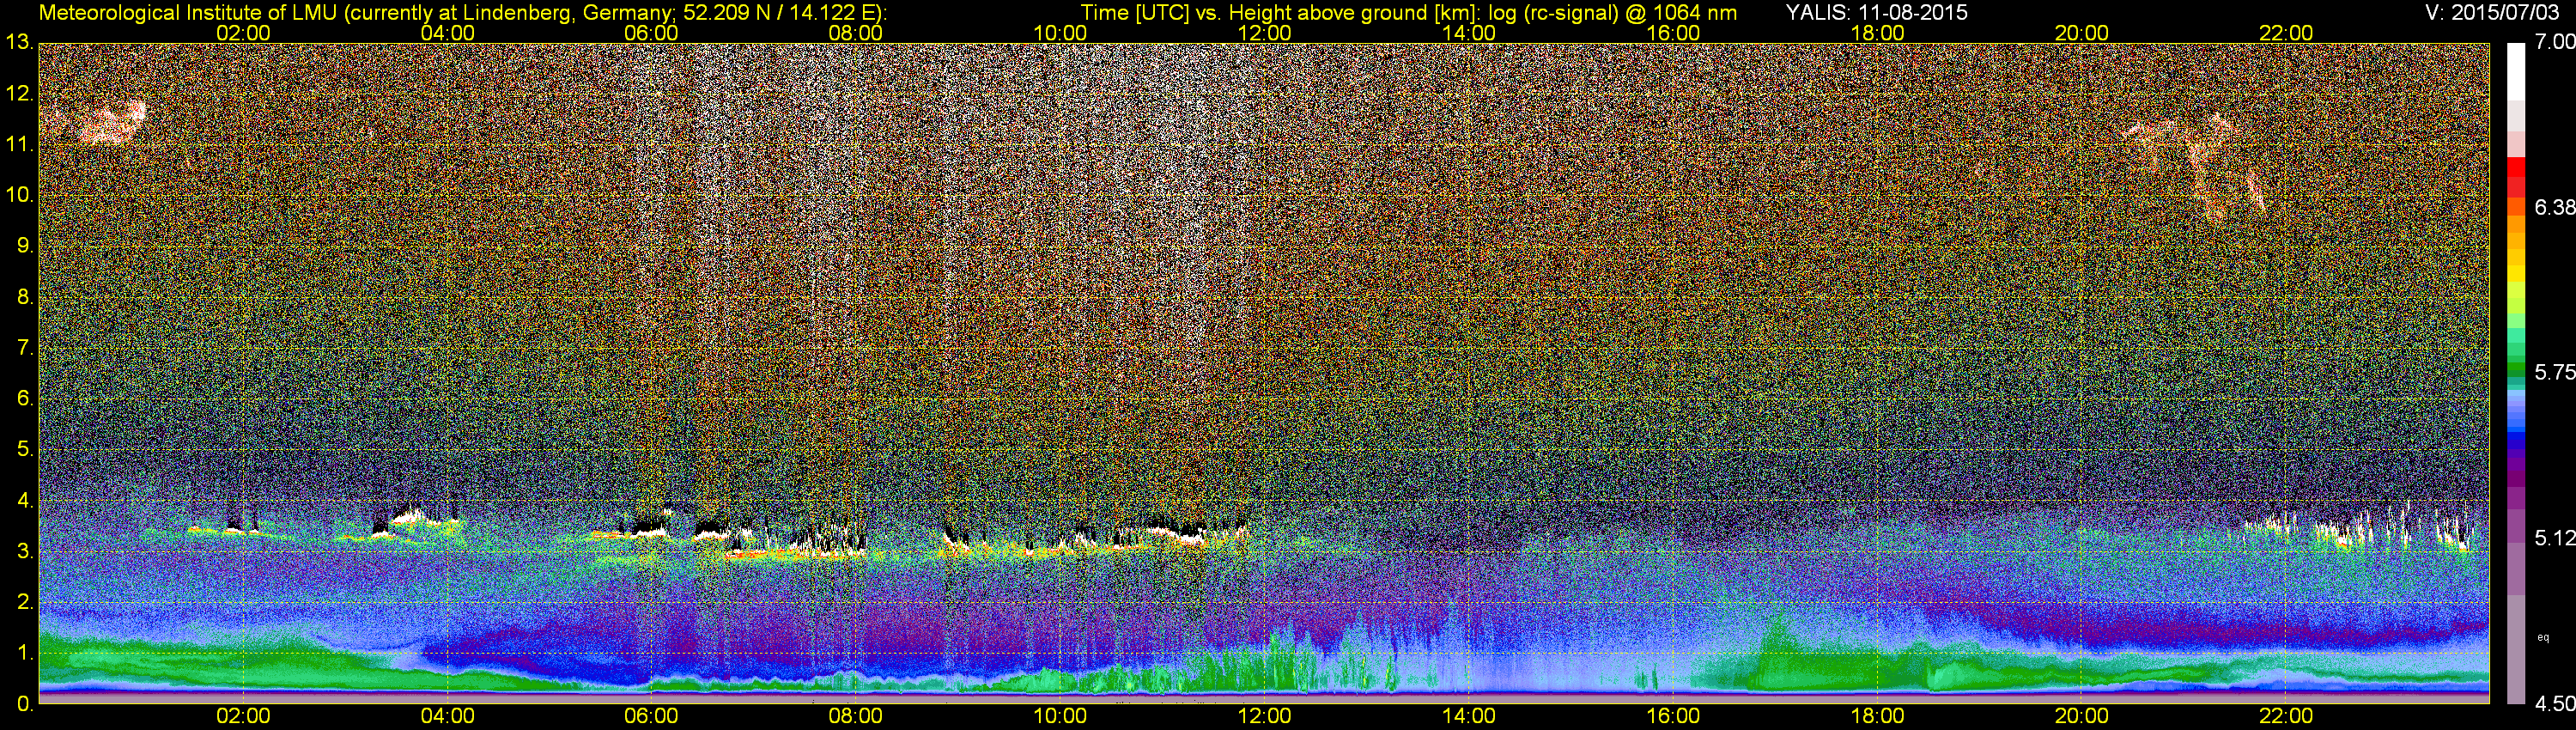Image resolution: width=2576 pixels, height=730 pixels.
Task: Select the 12:00 label on the top time axis
Action: [x=1264, y=33]
